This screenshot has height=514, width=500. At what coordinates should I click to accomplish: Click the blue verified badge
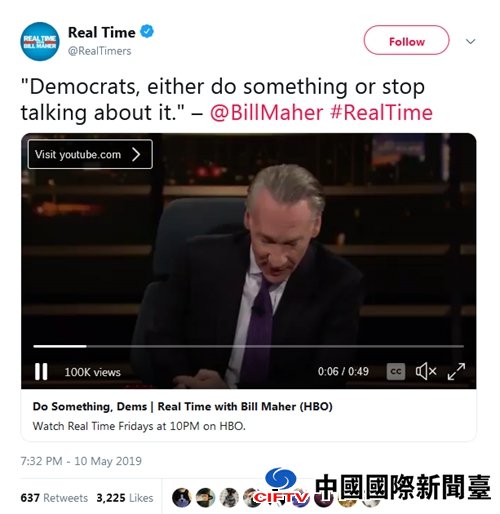[x=147, y=32]
